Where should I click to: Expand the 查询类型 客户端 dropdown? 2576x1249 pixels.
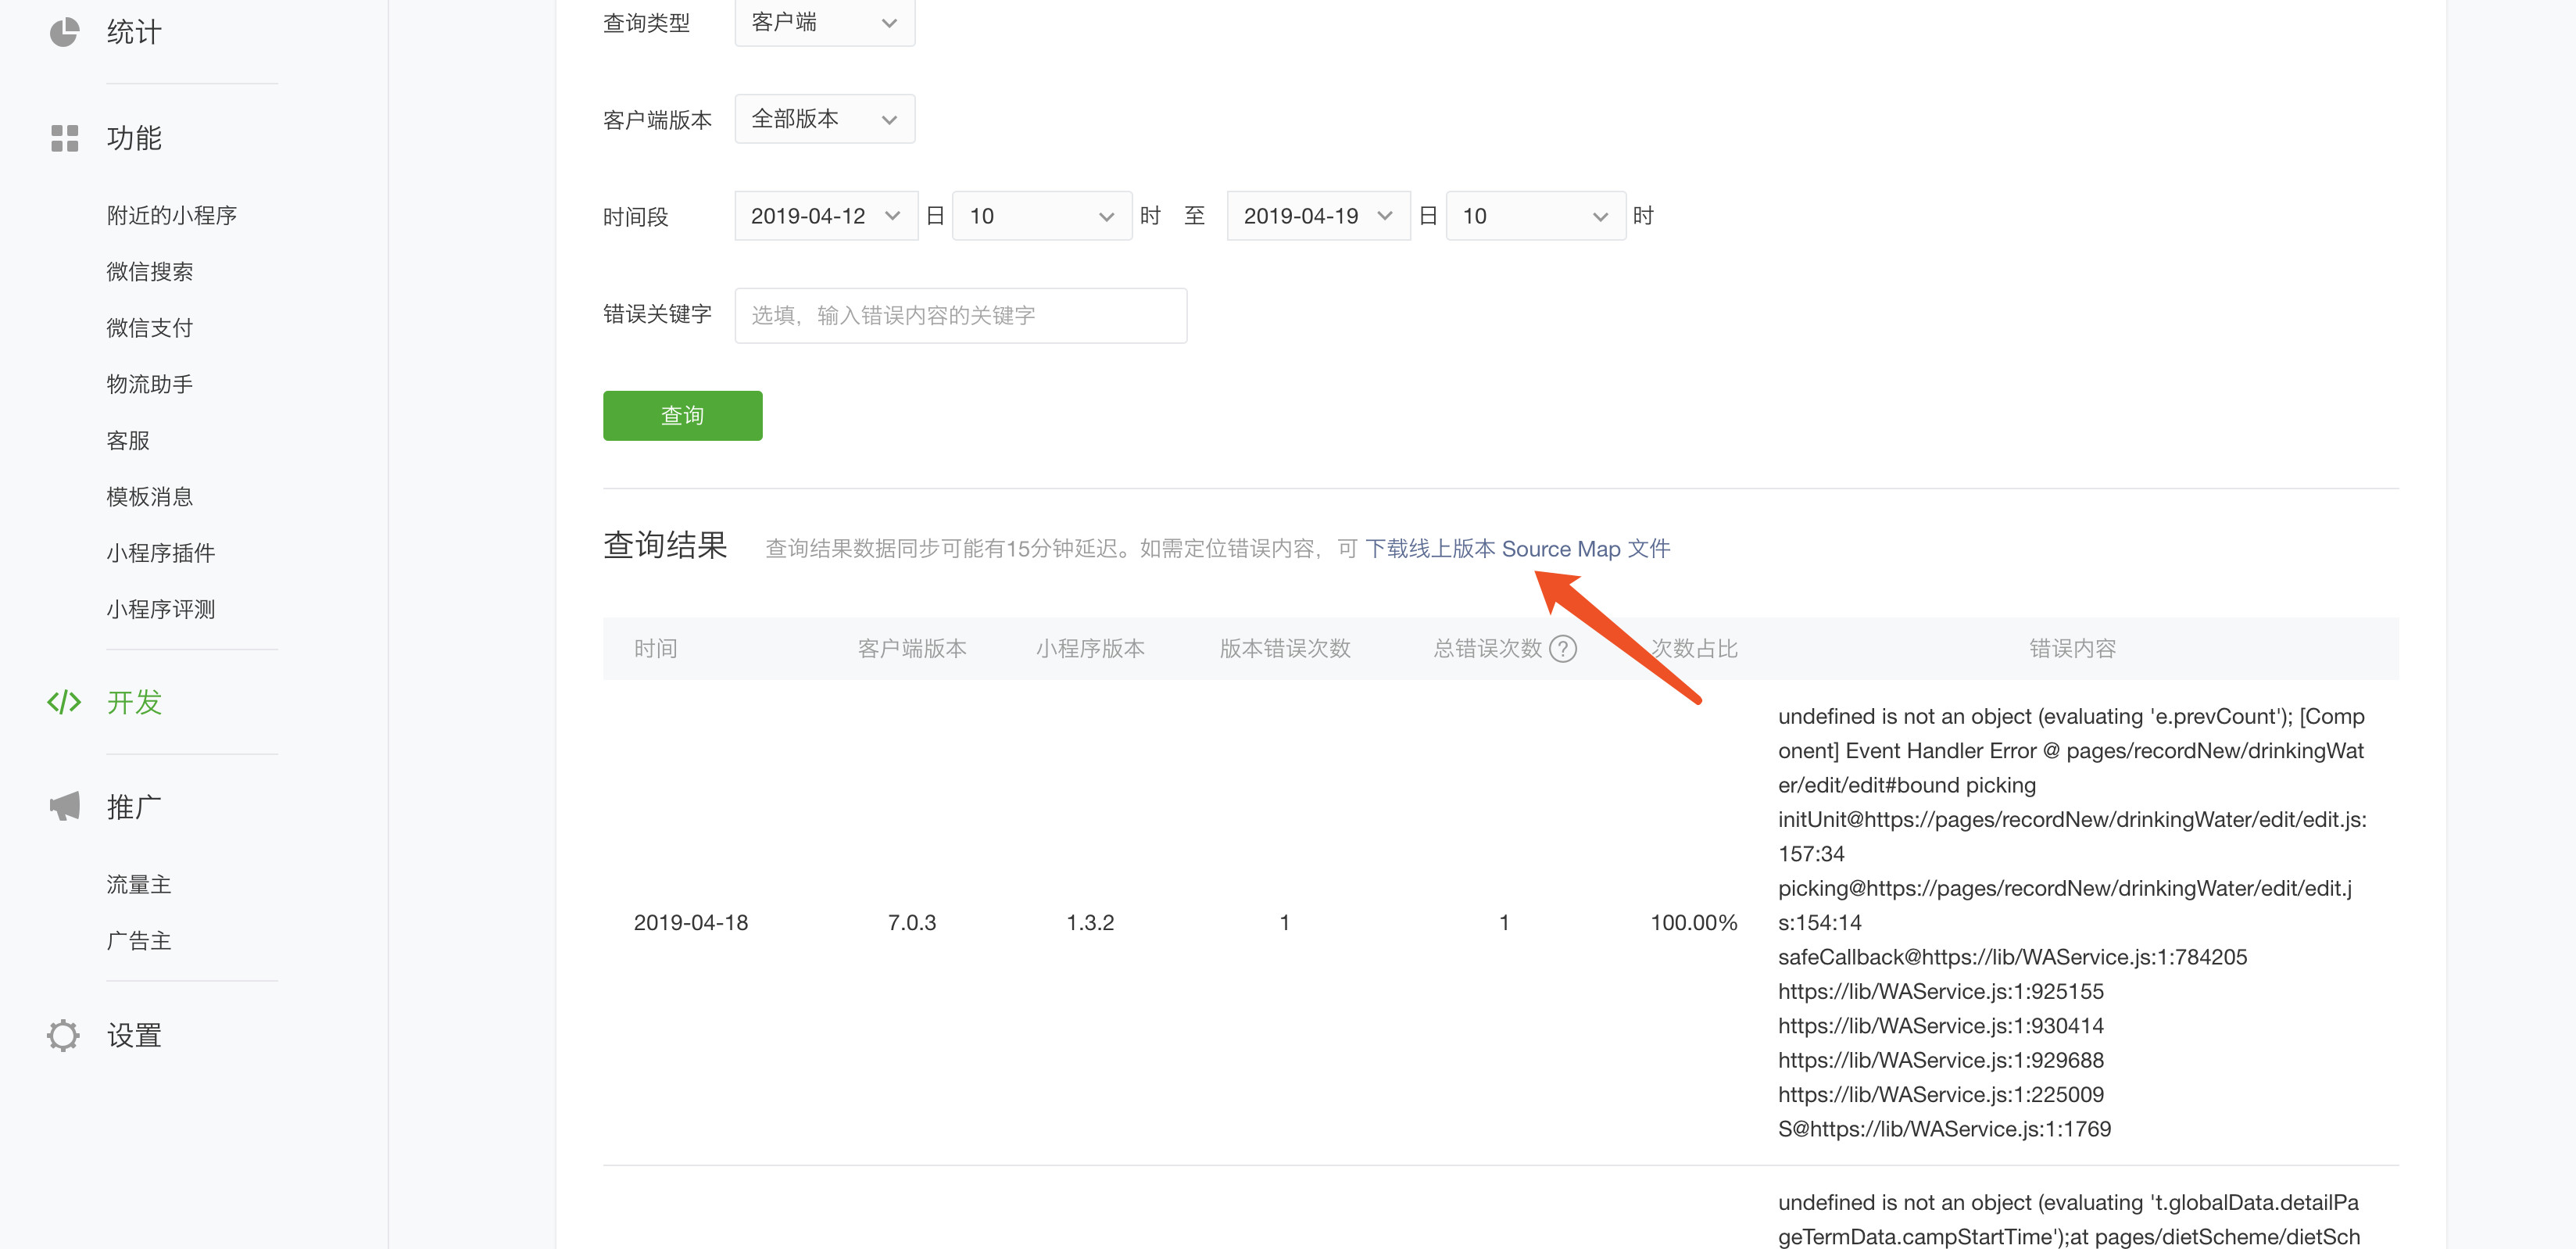point(825,22)
